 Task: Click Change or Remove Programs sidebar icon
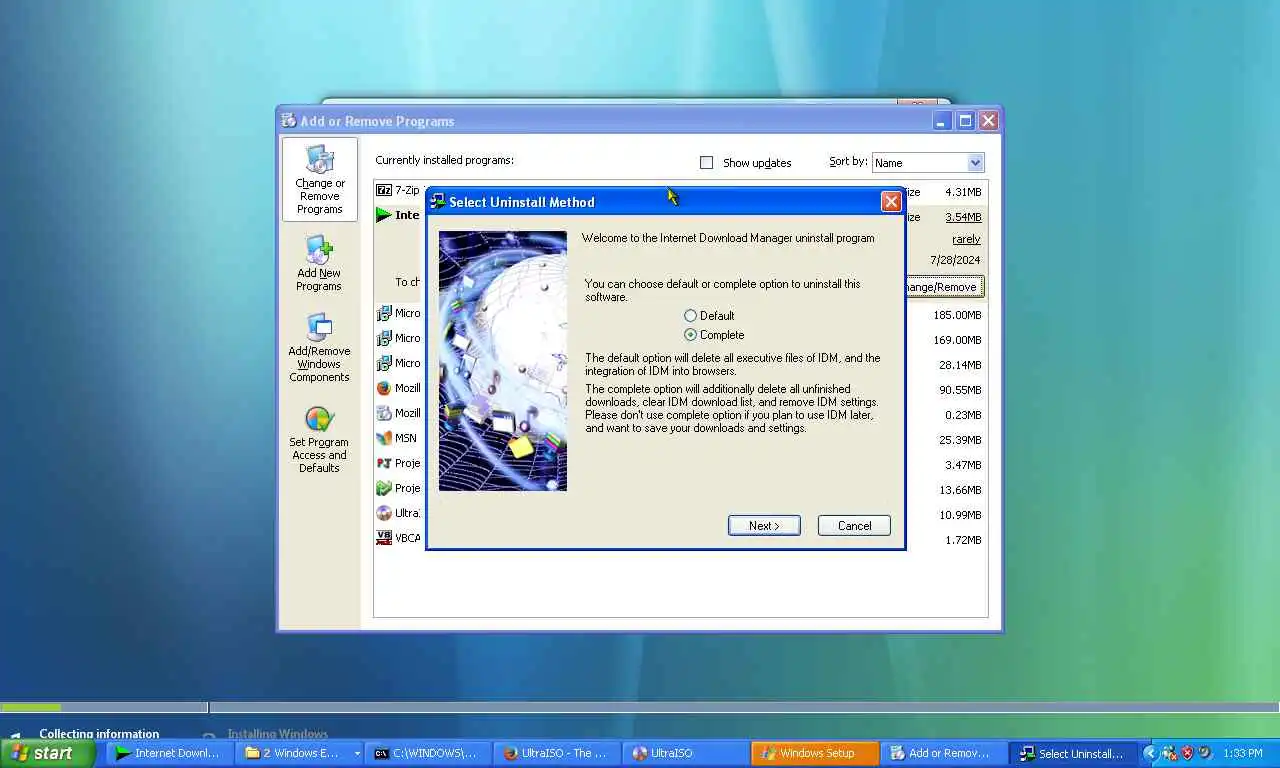point(320,180)
